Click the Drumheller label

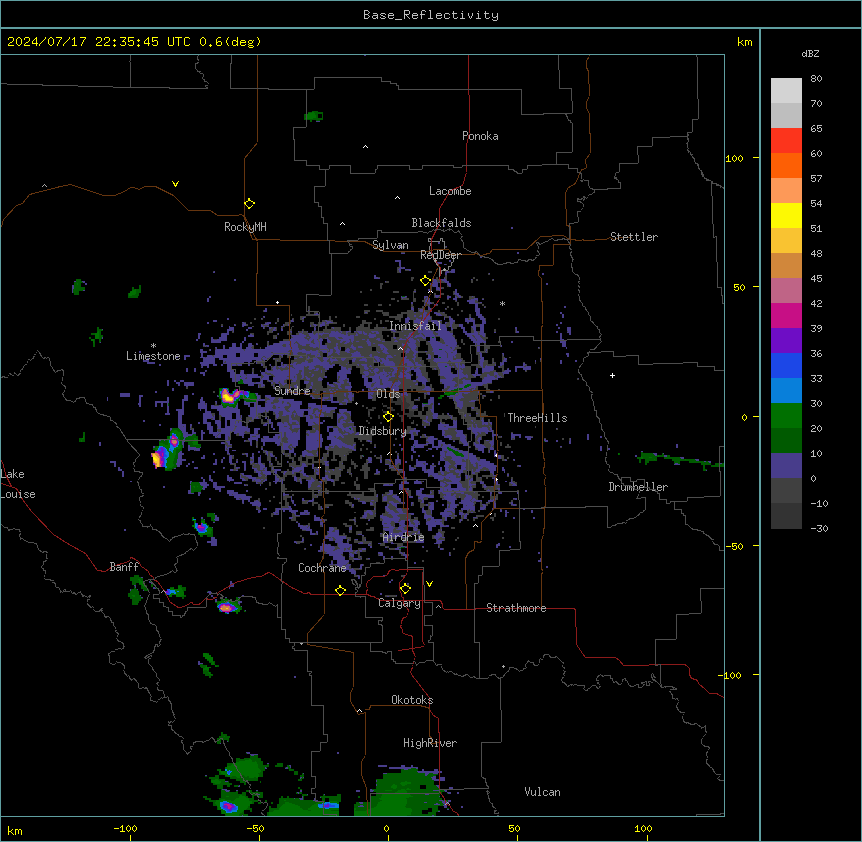[x=638, y=487]
